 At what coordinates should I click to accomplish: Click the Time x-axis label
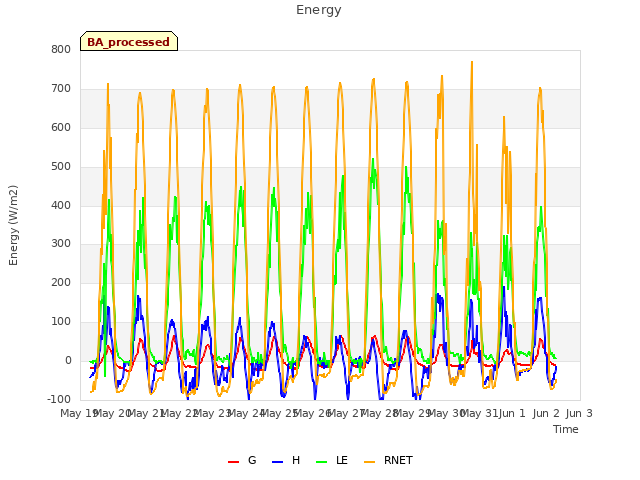pyautogui.click(x=566, y=429)
